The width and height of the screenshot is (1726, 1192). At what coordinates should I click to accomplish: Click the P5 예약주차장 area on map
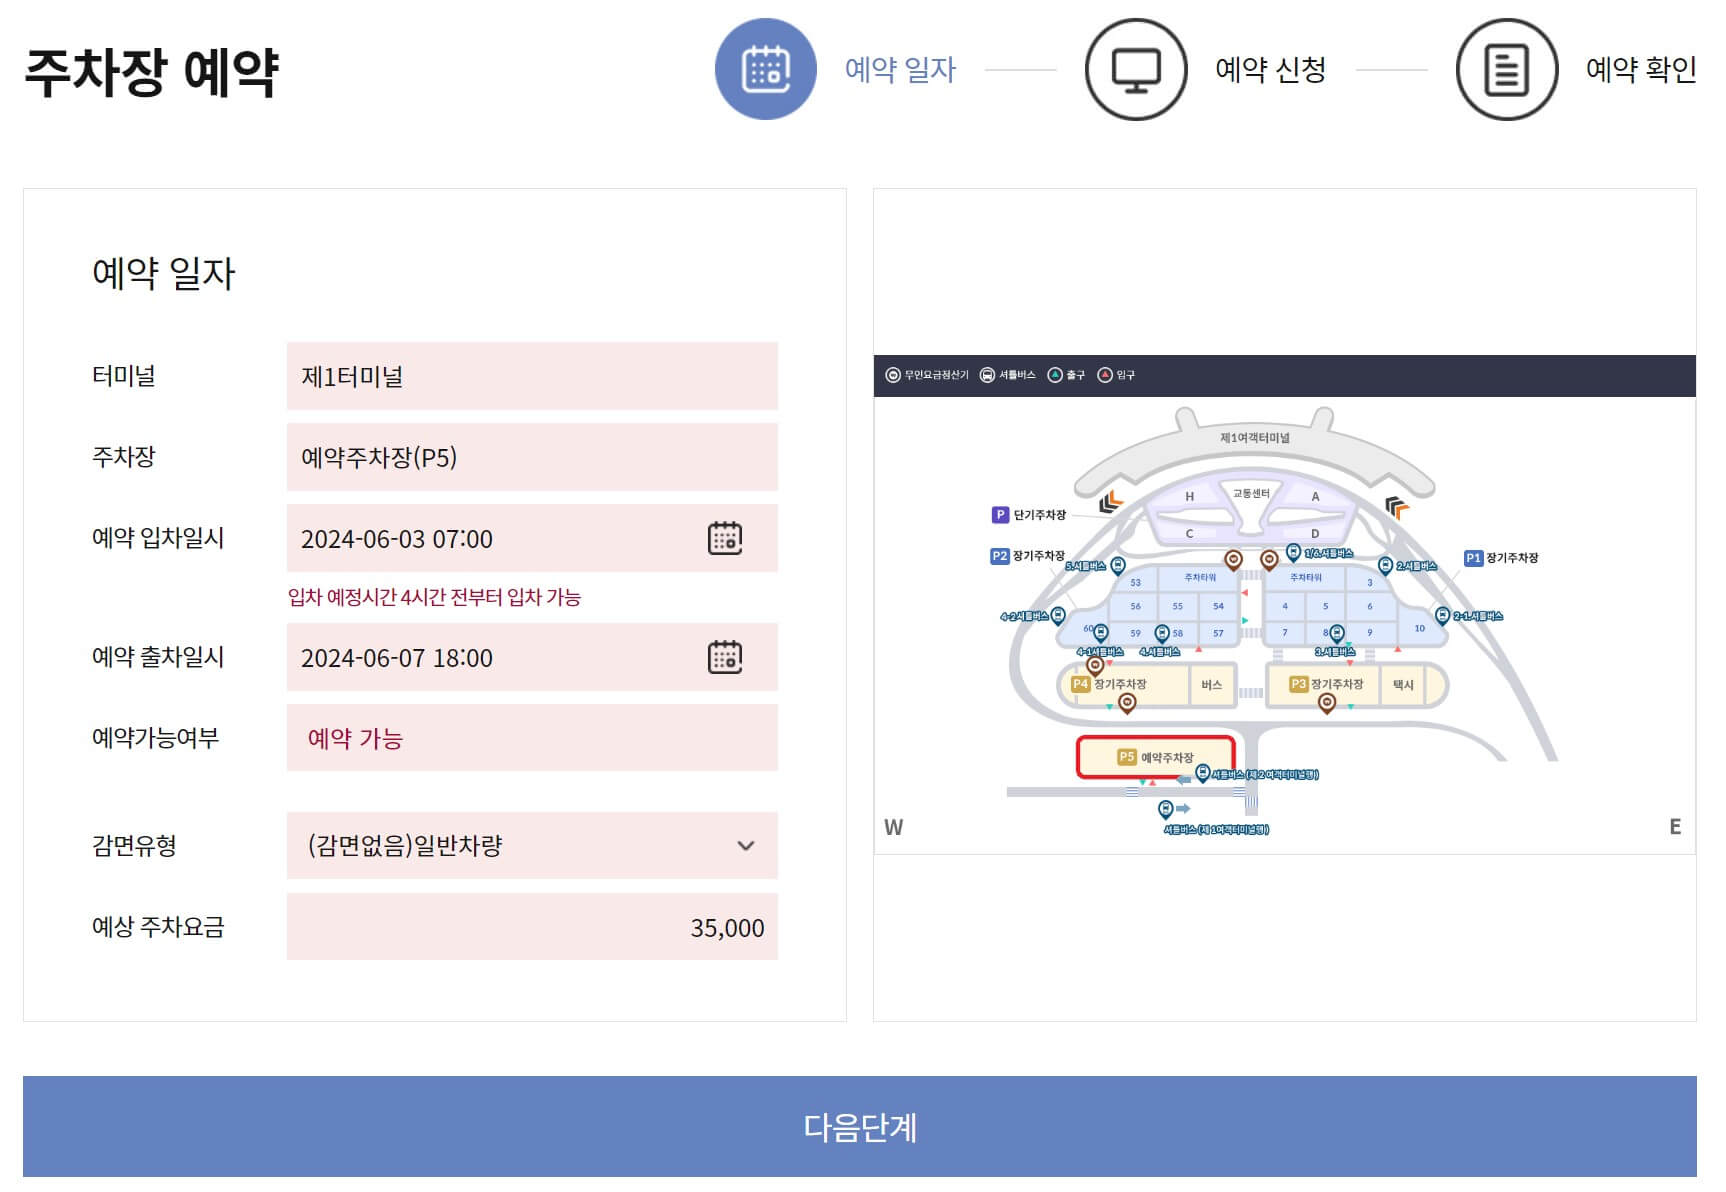(1155, 757)
